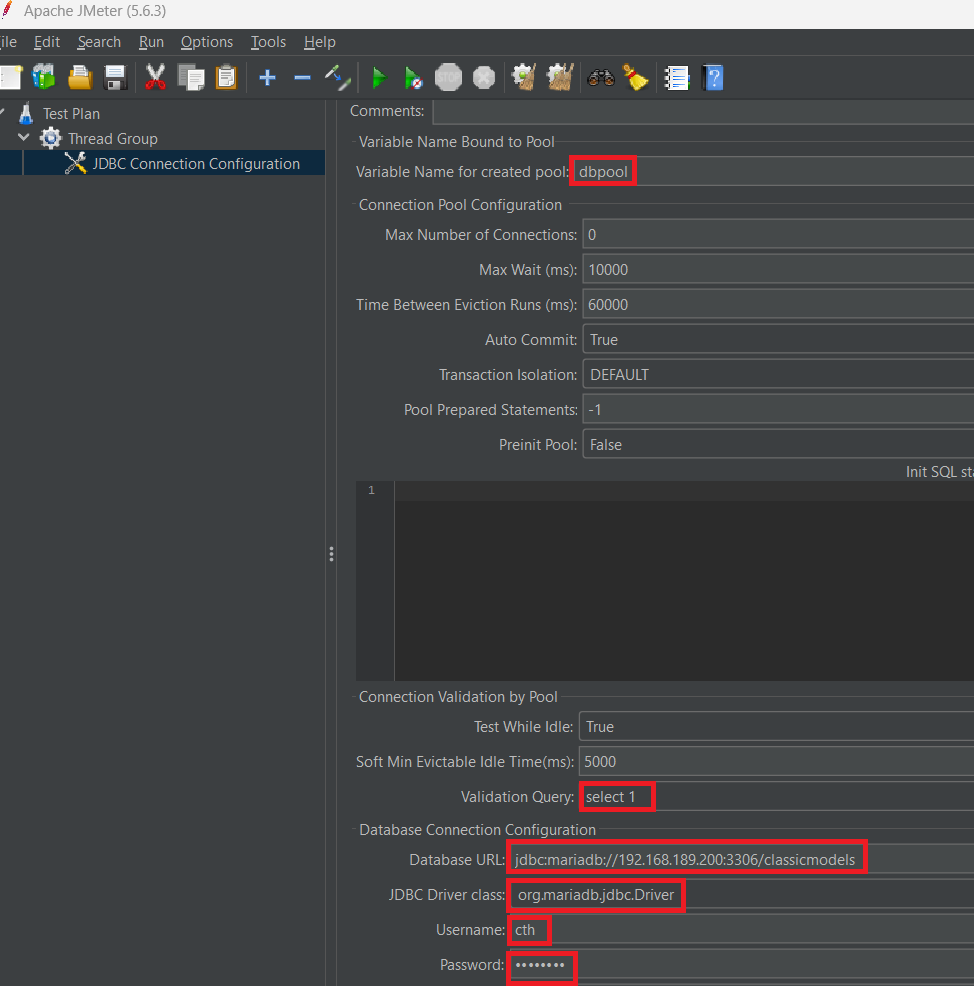Click Start no pauses icon

coord(413,78)
